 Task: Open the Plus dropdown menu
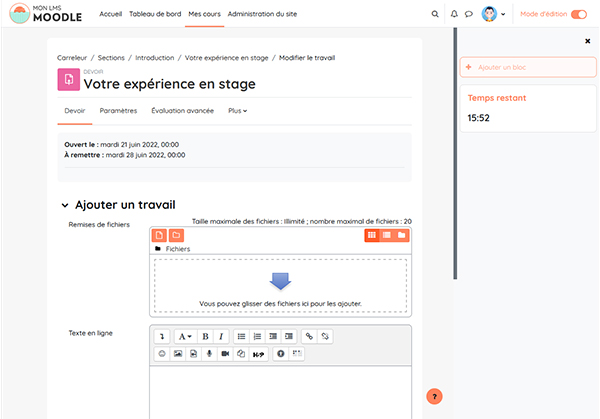coord(237,110)
